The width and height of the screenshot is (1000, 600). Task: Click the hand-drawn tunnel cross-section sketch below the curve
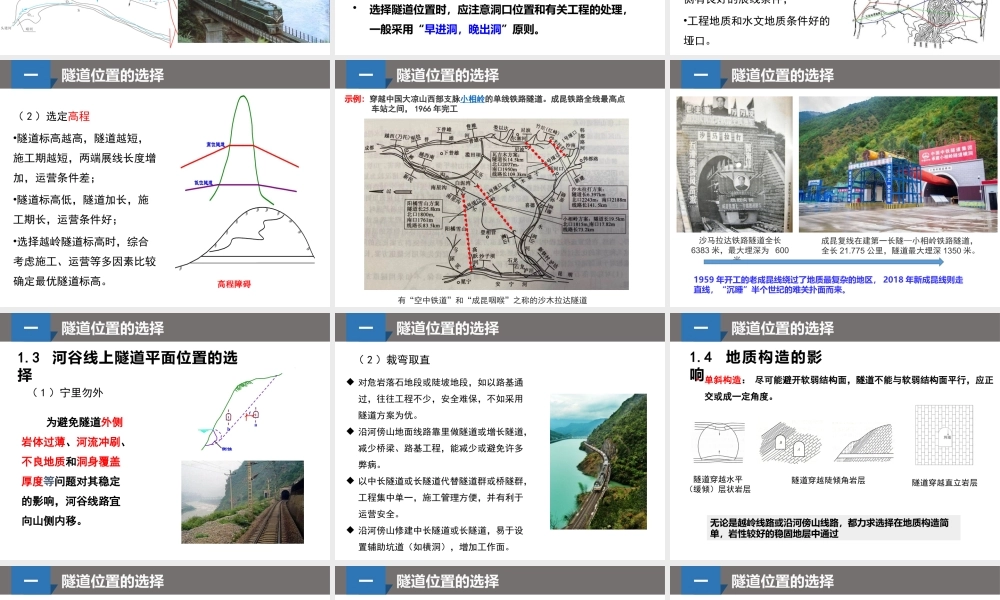coord(246,237)
